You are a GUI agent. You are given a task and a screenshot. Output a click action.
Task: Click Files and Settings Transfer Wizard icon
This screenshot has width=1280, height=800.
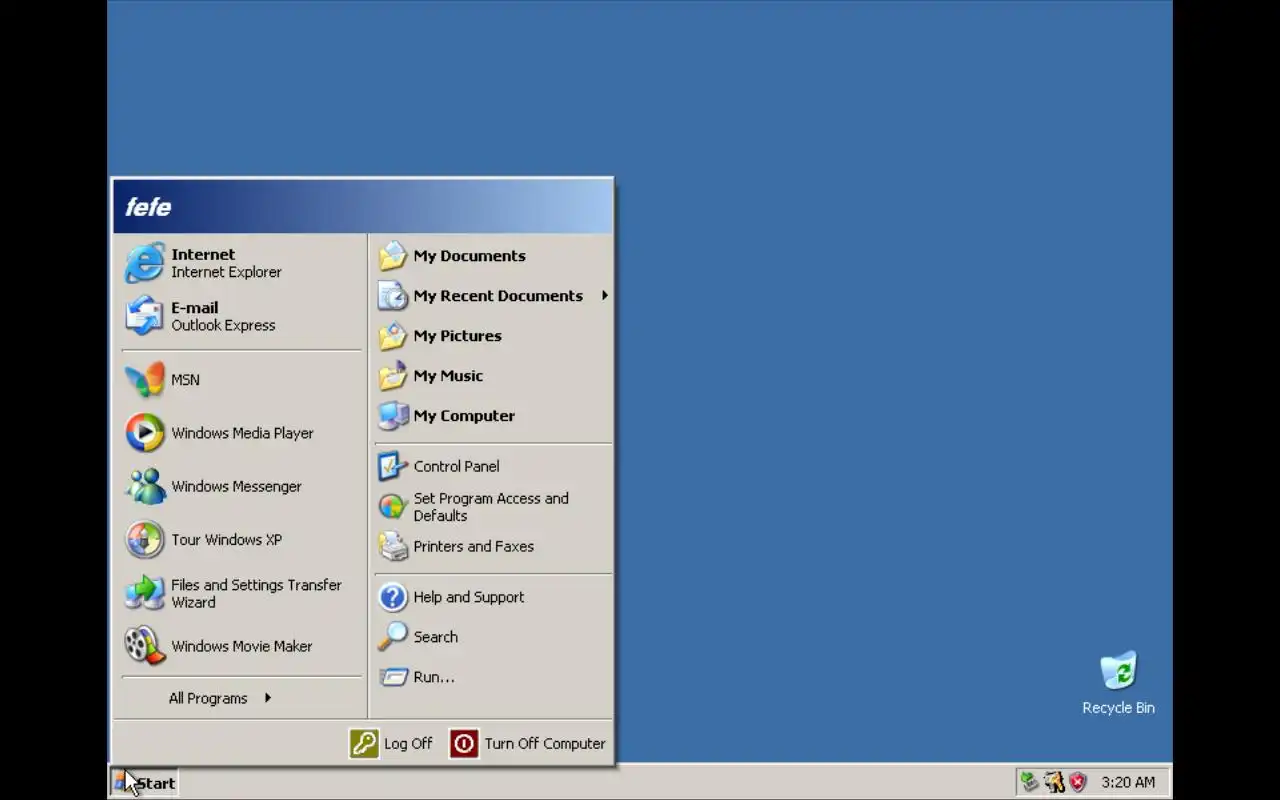pos(144,593)
